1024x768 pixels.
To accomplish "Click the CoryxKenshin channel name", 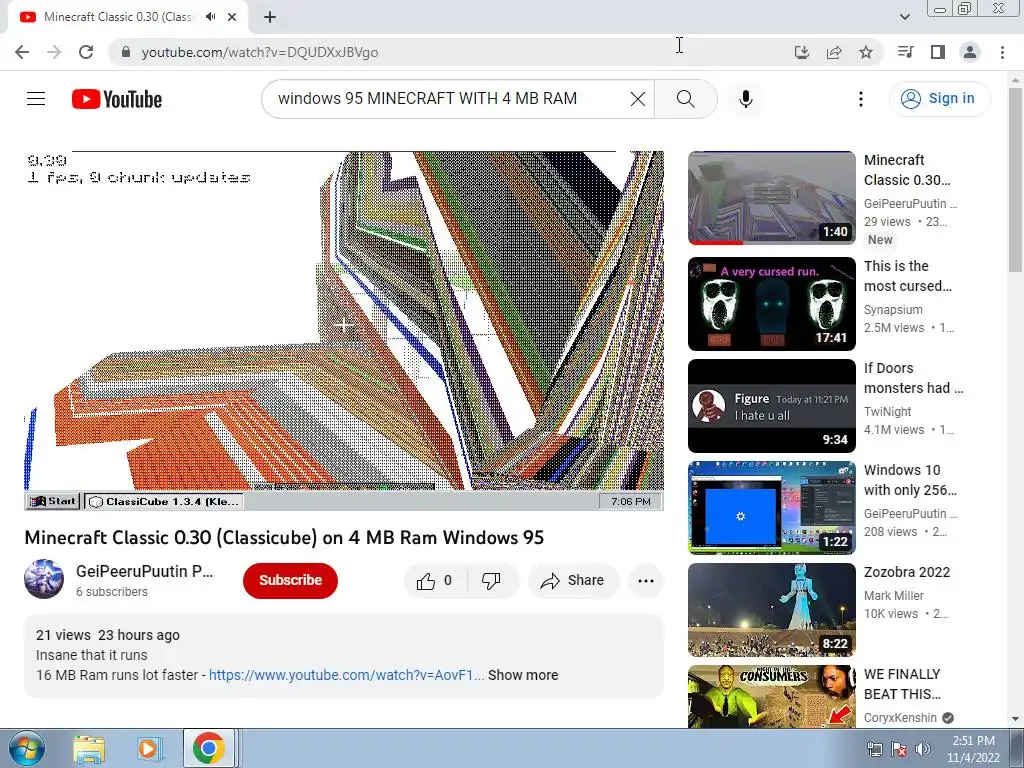I will coord(901,718).
